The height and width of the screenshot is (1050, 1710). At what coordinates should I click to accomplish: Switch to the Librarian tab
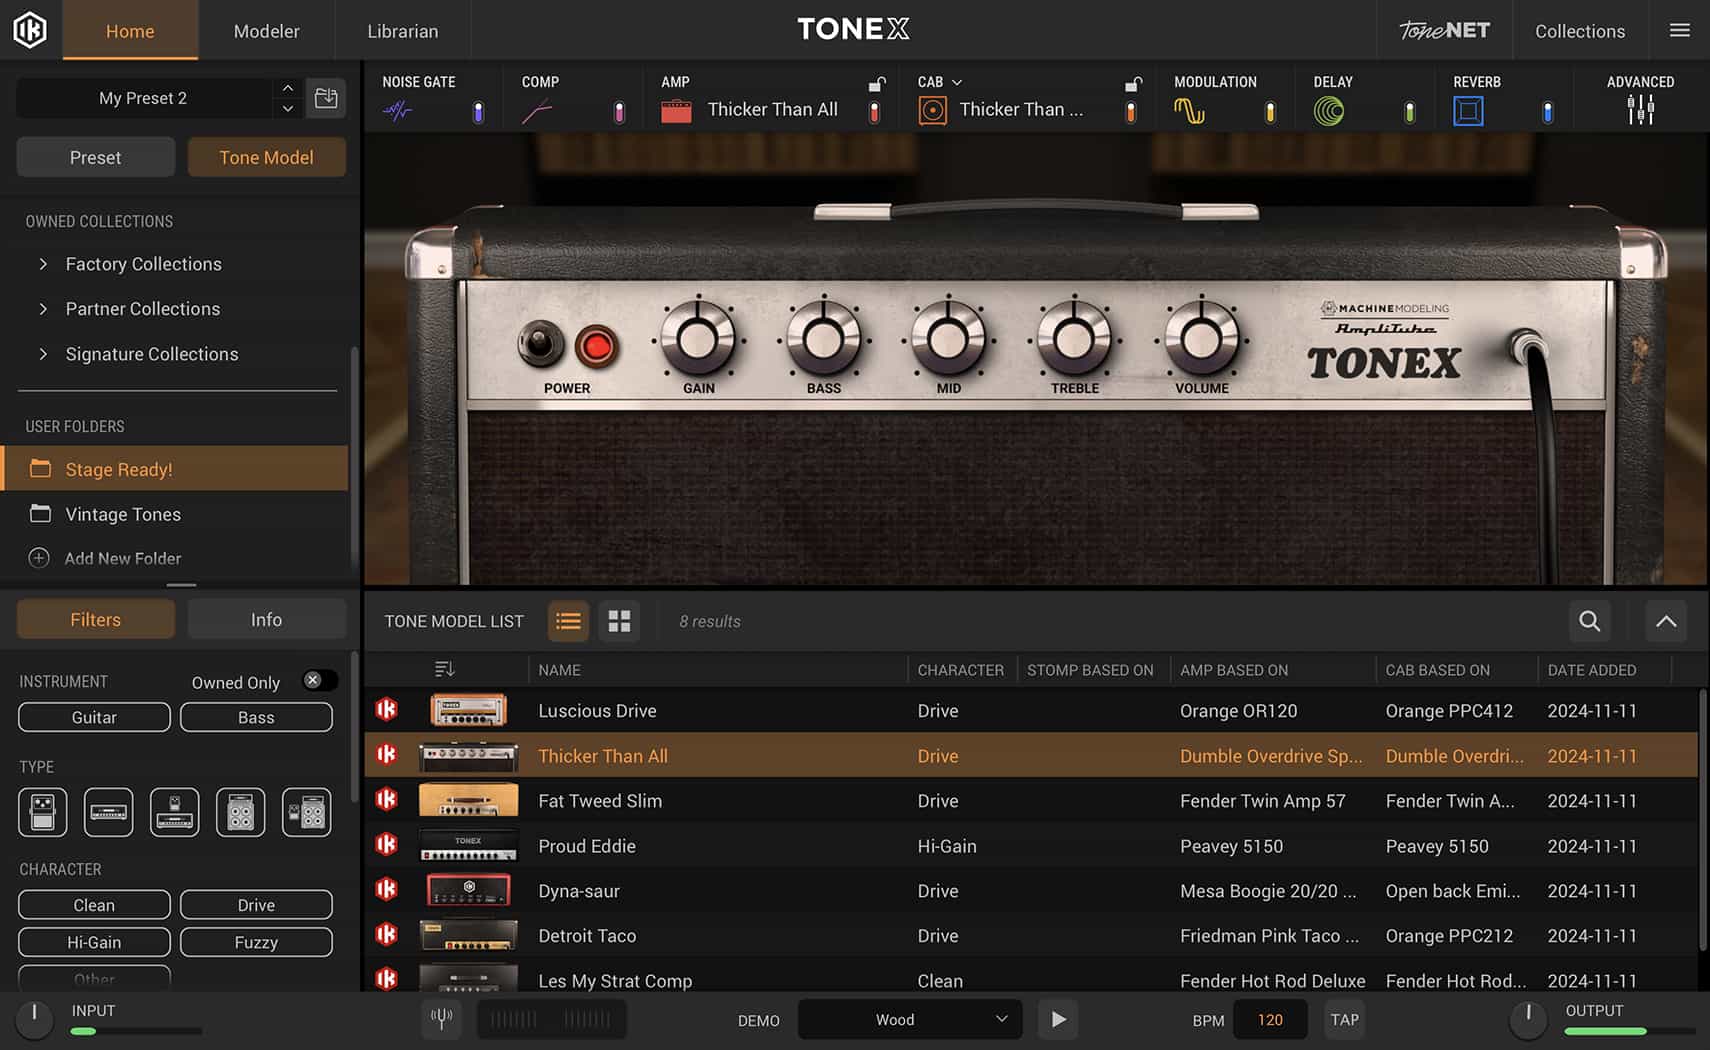[402, 30]
